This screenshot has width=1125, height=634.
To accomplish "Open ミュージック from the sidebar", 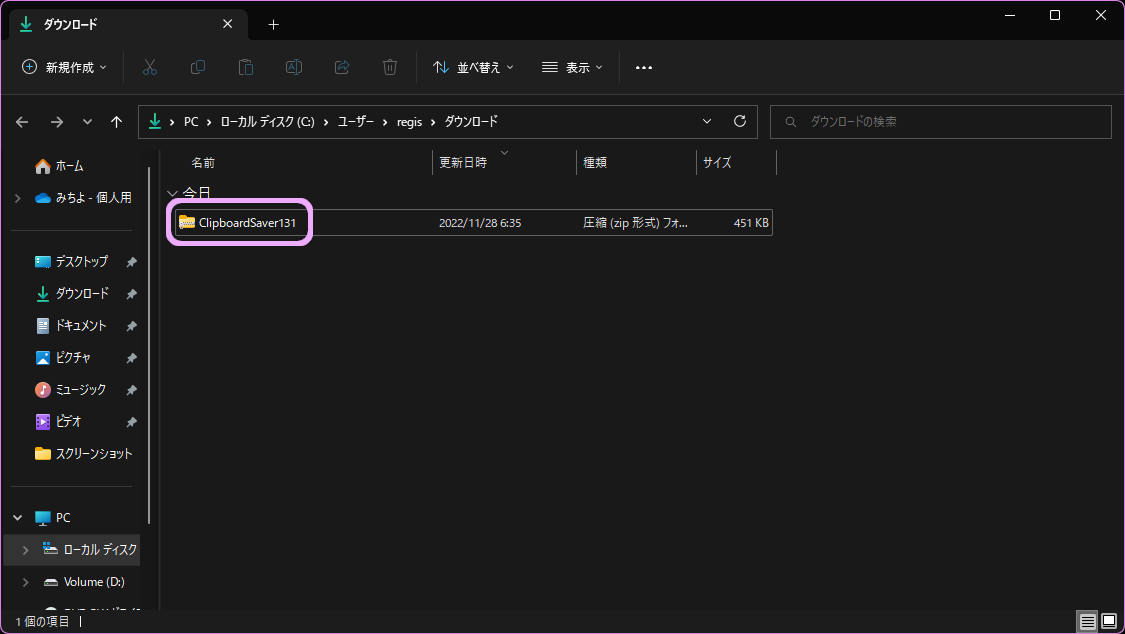I will pos(78,389).
